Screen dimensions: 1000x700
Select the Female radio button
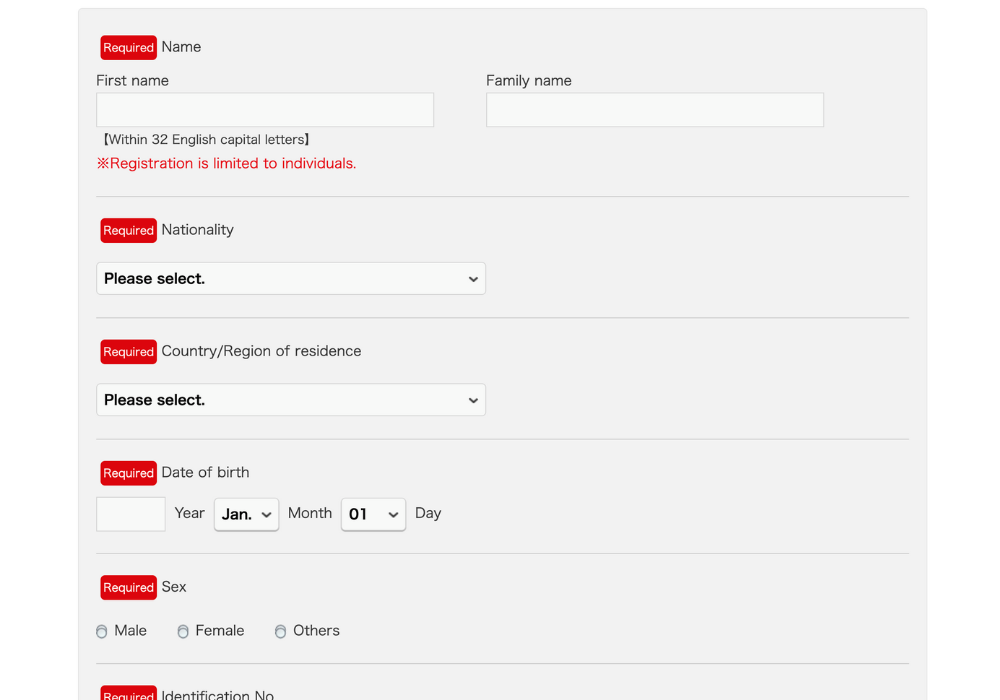click(183, 632)
